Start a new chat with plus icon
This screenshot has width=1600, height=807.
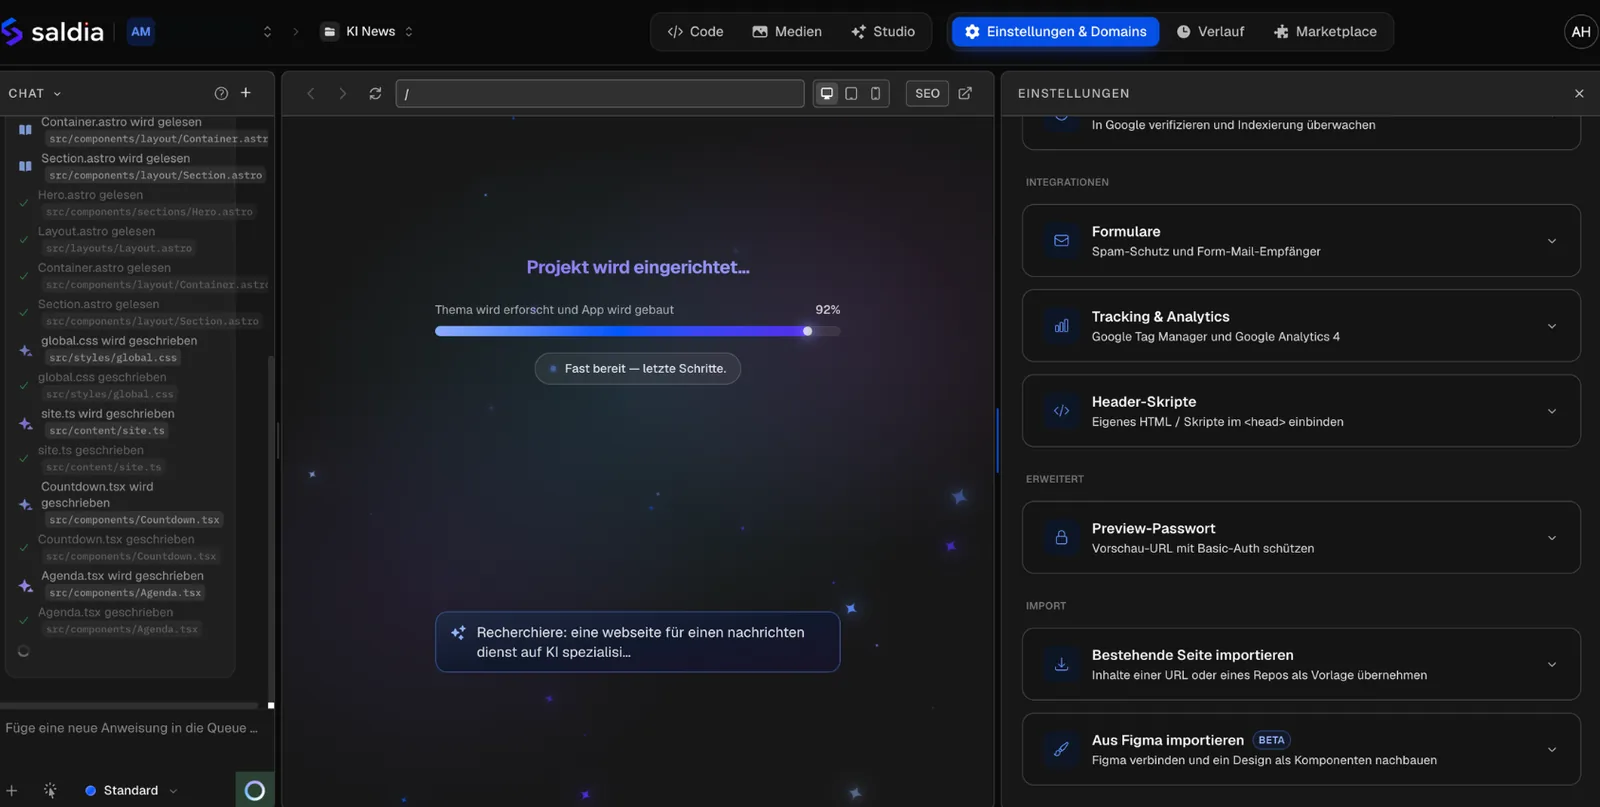point(246,93)
